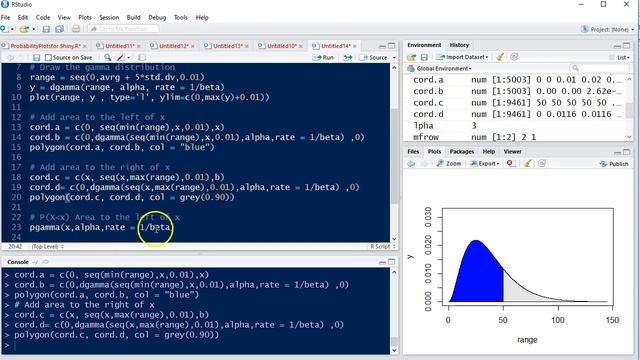Open Global Environment selector
The height and width of the screenshot is (360, 640).
click(439, 69)
